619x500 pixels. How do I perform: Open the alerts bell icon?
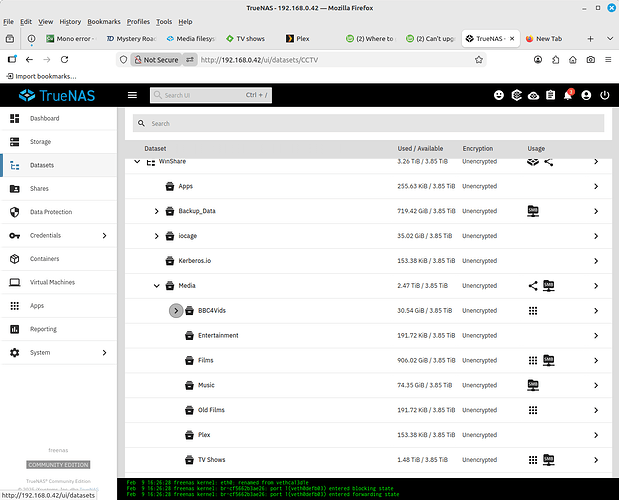pos(568,95)
